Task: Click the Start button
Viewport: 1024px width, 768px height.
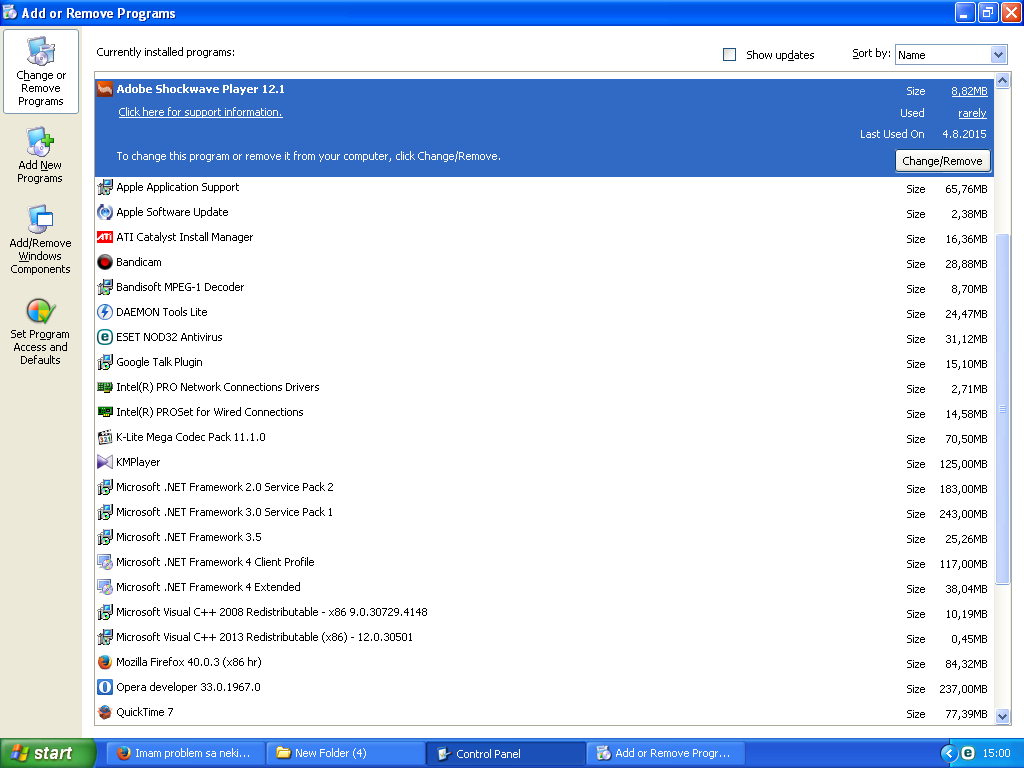Action: click(48, 753)
